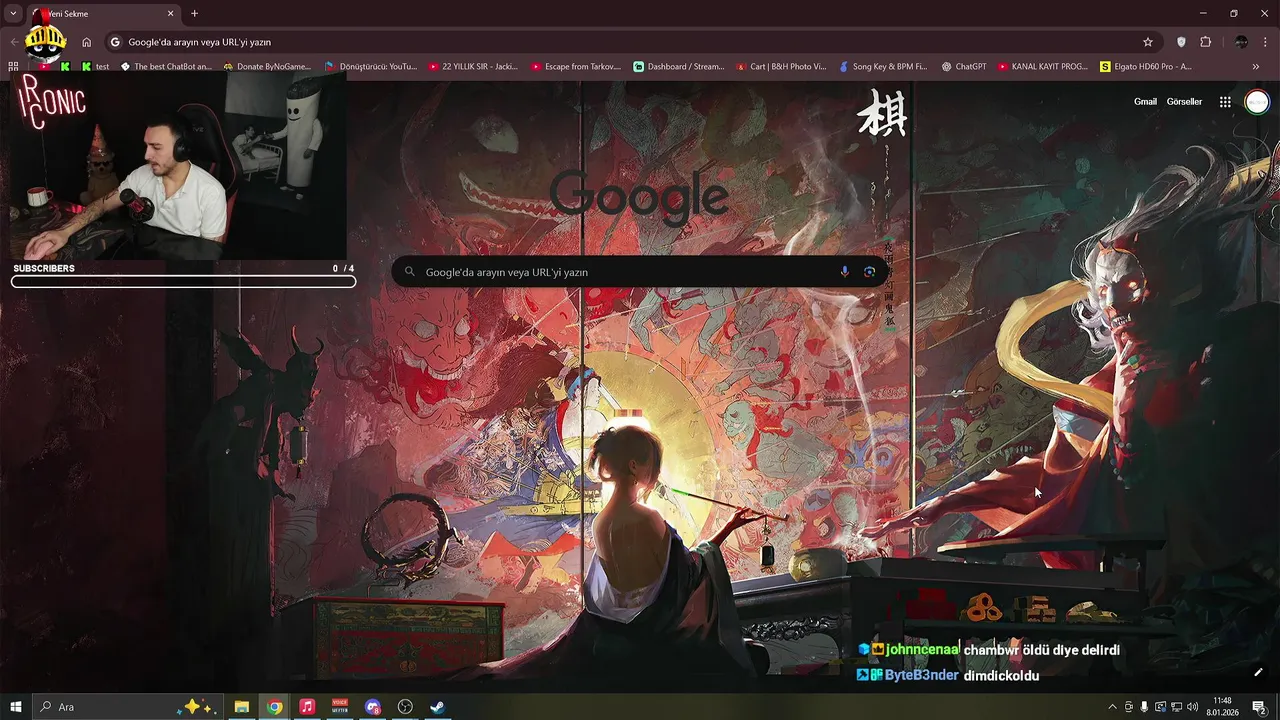Open the Extensions puzzle-piece menu
Image resolution: width=1280 pixels, height=720 pixels.
(1205, 42)
